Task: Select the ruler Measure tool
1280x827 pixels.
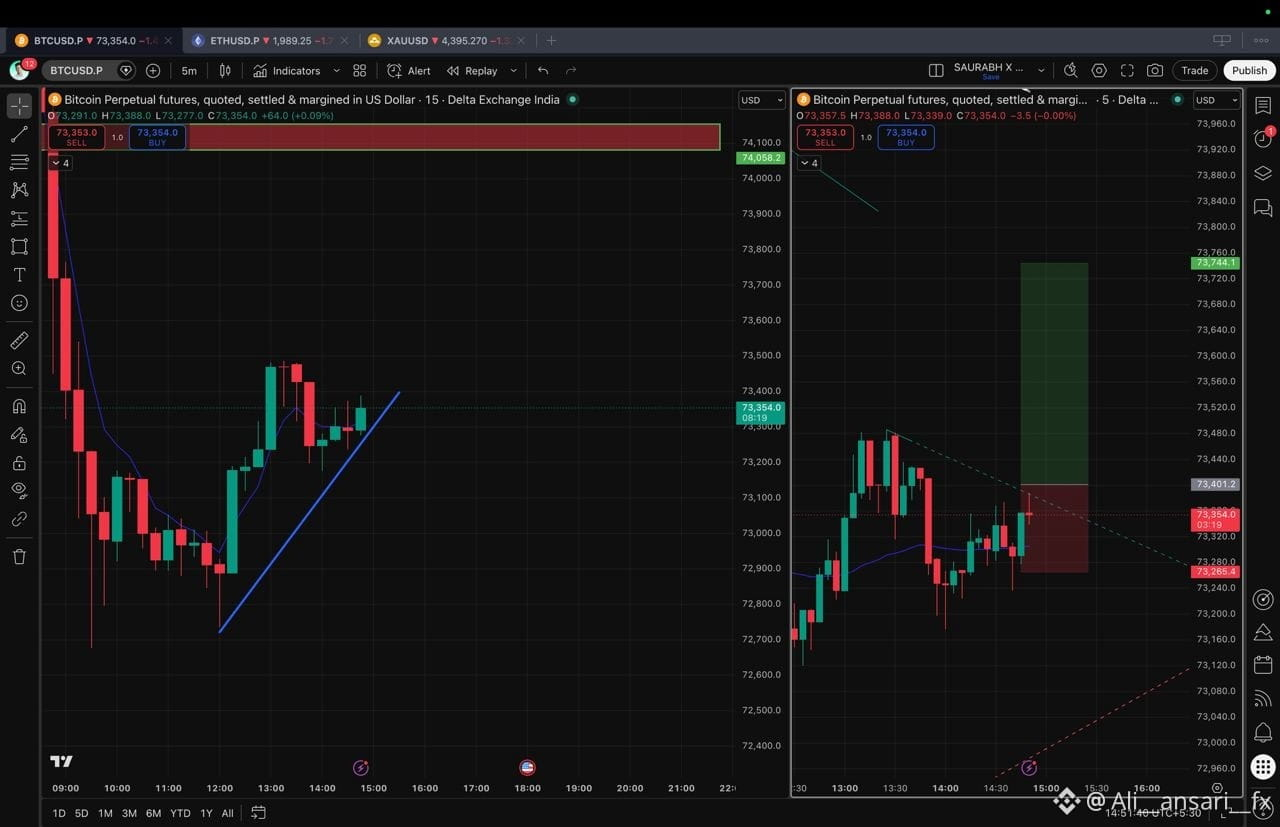Action: click(19, 341)
